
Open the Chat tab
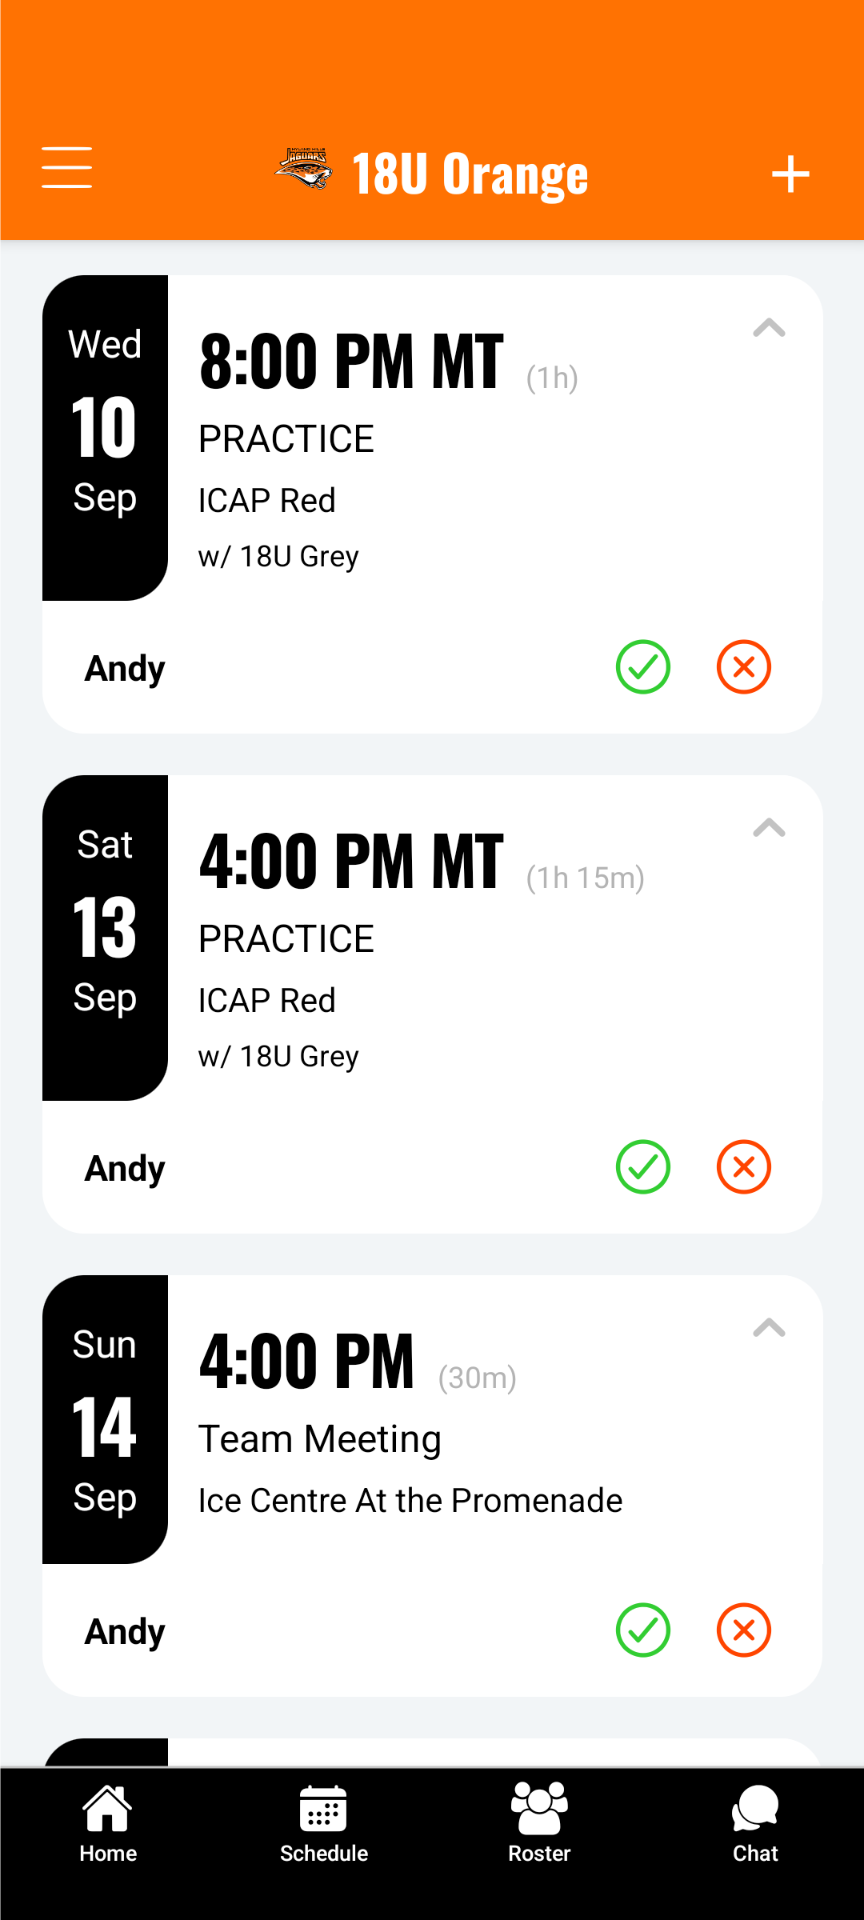755,1824
